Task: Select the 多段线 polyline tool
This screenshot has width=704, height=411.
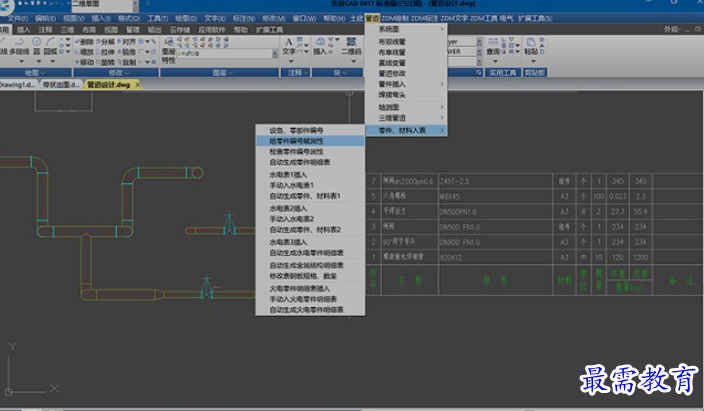Action: coord(19,46)
